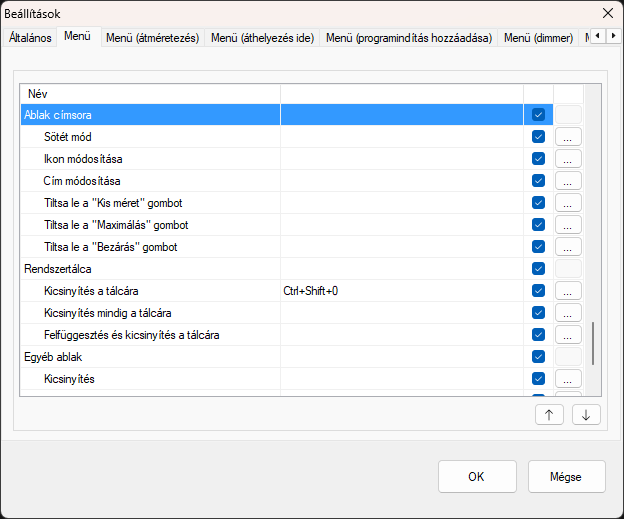Toggle the Kicsinyítés a tálcára checkbox
The width and height of the screenshot is (624, 519).
(x=538, y=291)
